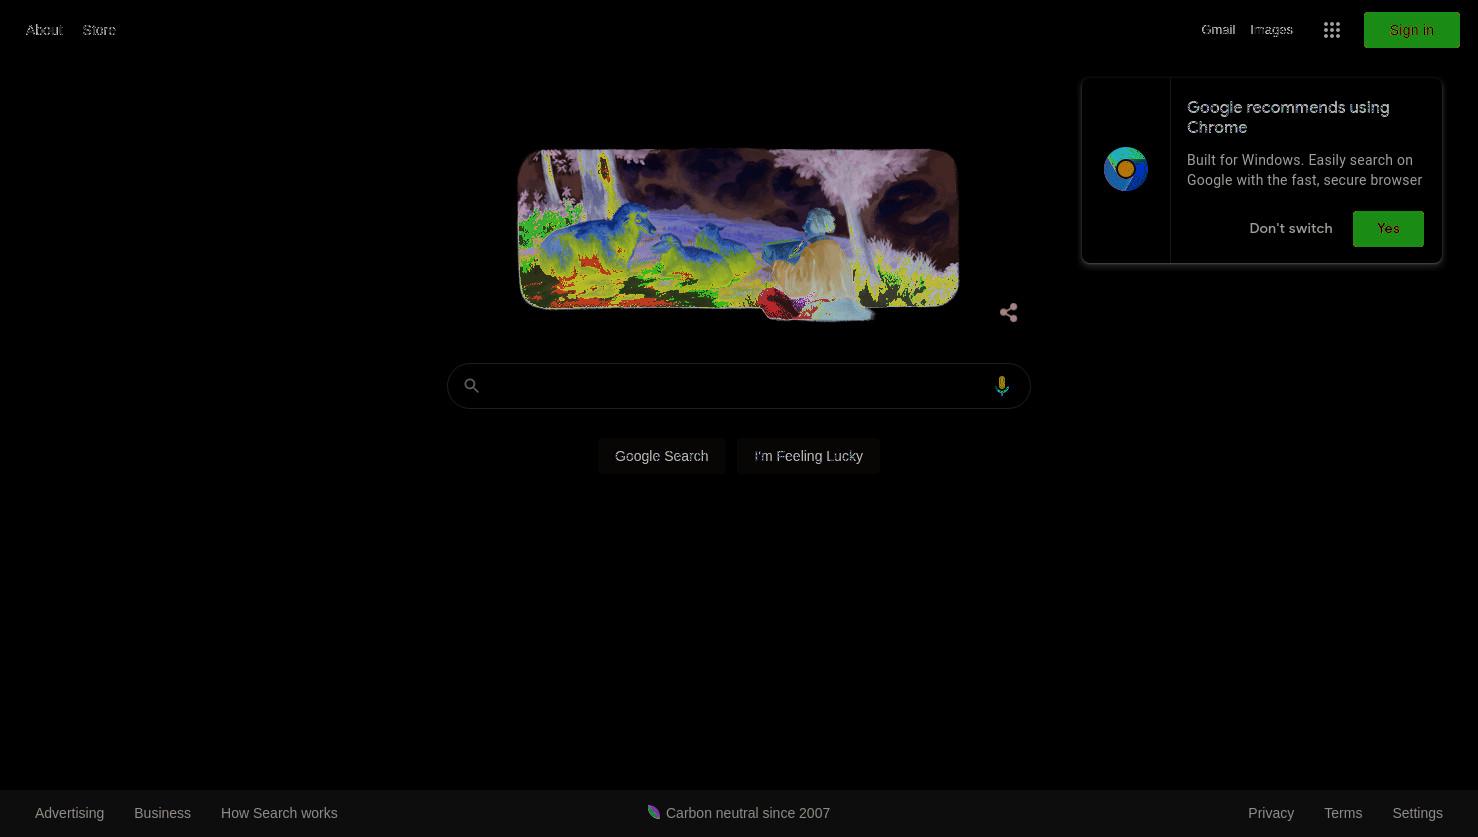Open the Images link
The height and width of the screenshot is (837, 1478).
1271,30
